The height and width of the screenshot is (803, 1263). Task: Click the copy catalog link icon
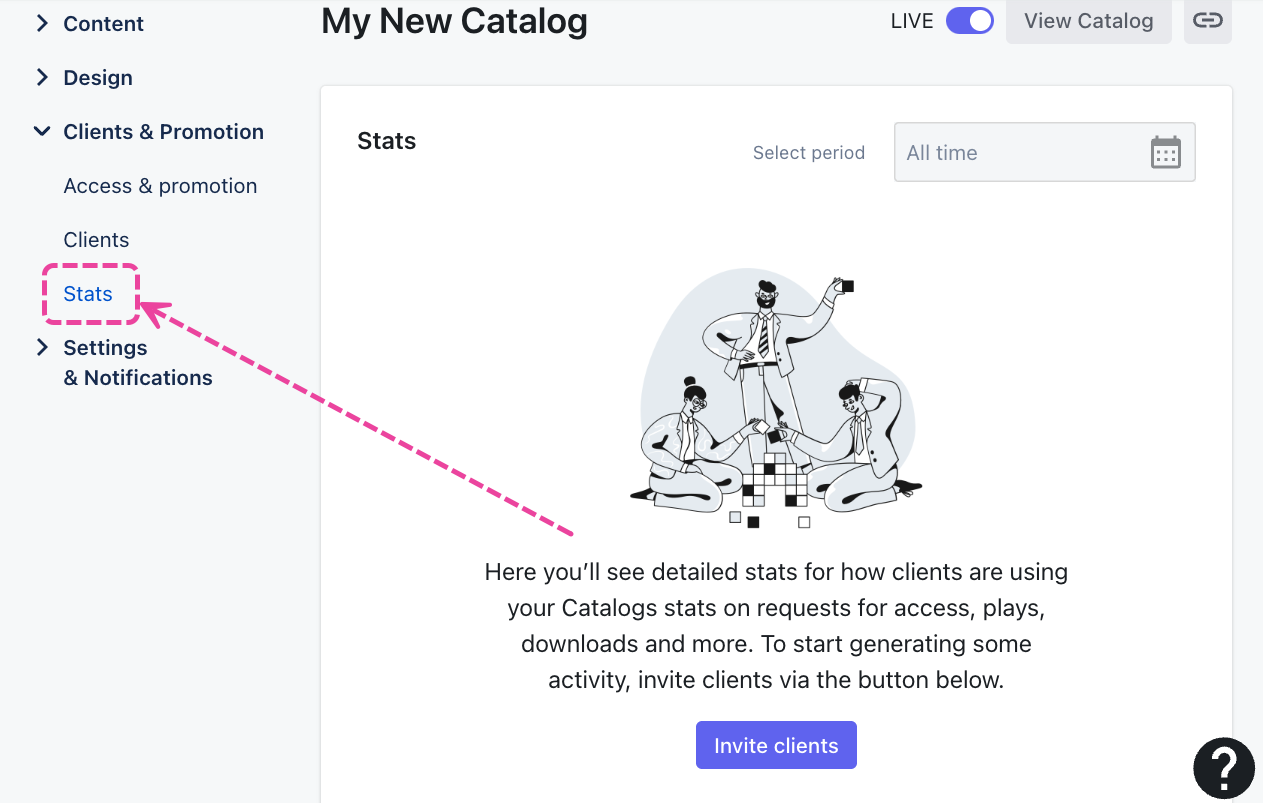(x=1207, y=21)
